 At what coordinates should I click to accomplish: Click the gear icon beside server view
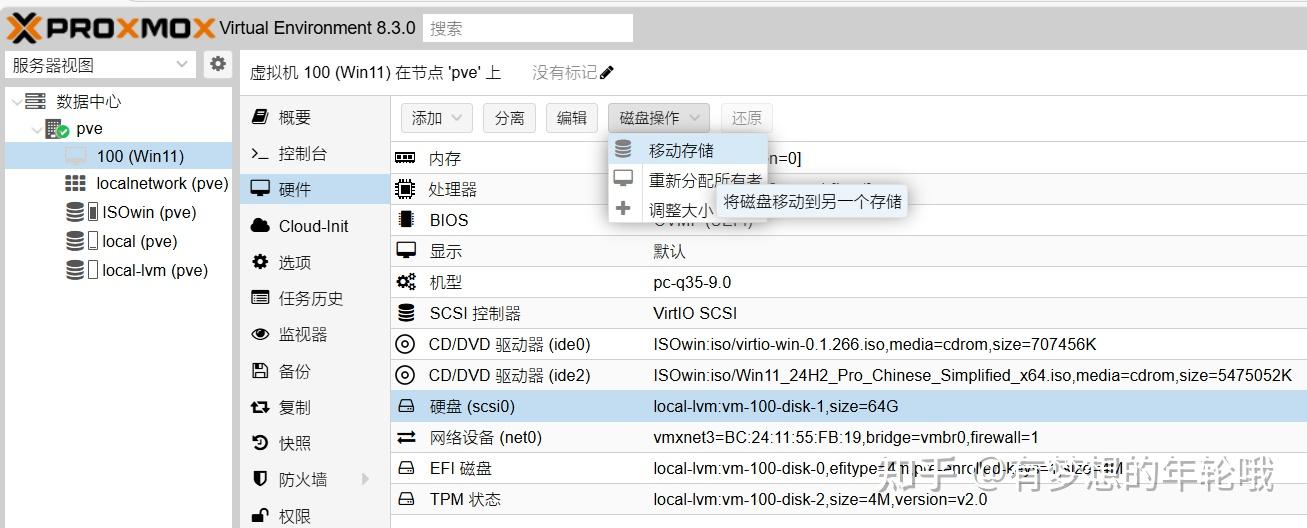pos(218,65)
